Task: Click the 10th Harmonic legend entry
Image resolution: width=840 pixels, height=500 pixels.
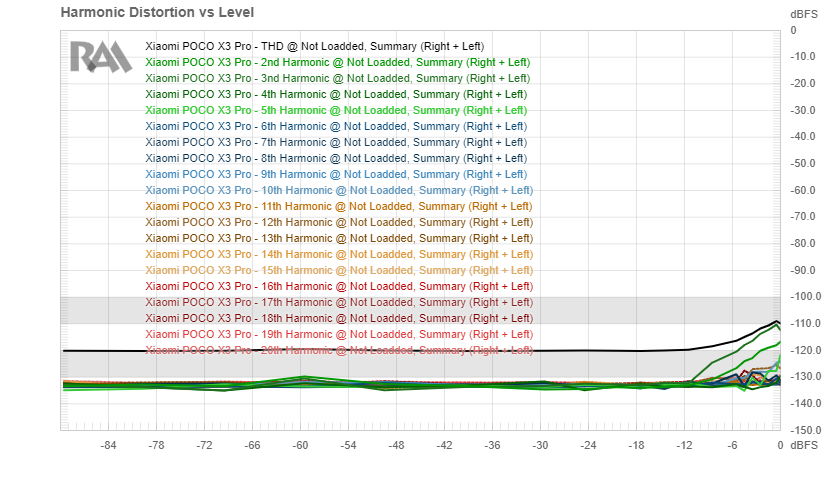Action: pos(339,191)
